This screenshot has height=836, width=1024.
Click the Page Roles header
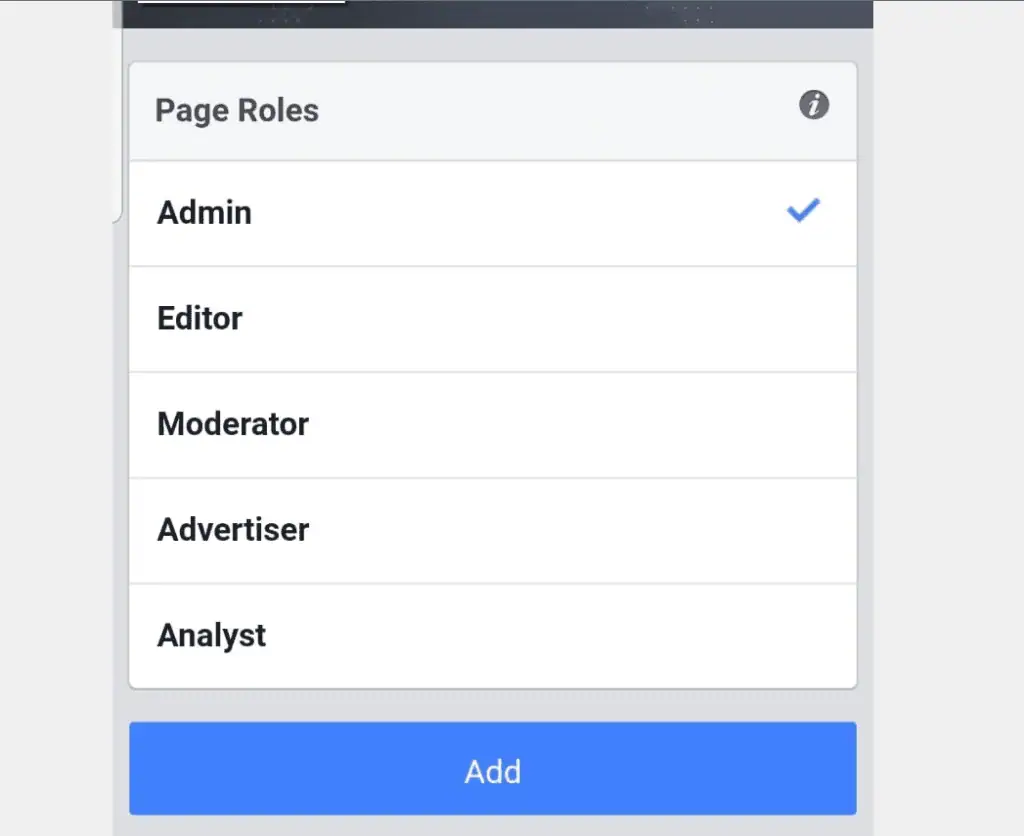(x=236, y=110)
